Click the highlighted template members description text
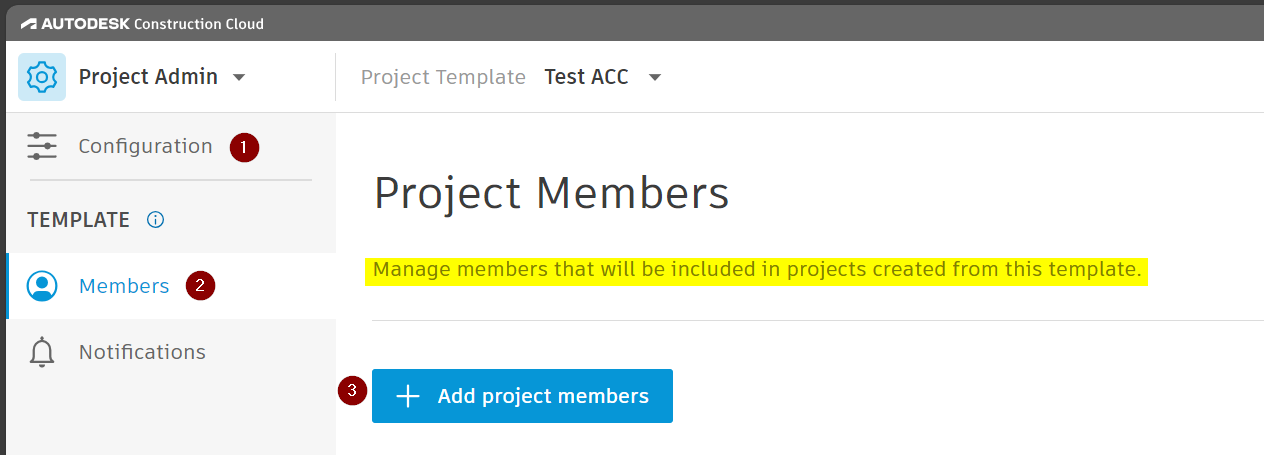The height and width of the screenshot is (455, 1264). [x=756, y=270]
